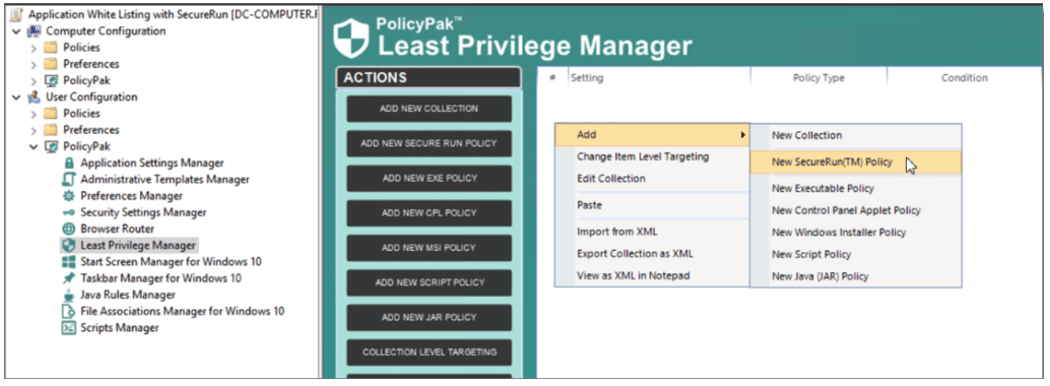This screenshot has width=1050, height=386.
Task: Click the Start Screen Manager Windows logo icon
Action: click(x=68, y=261)
